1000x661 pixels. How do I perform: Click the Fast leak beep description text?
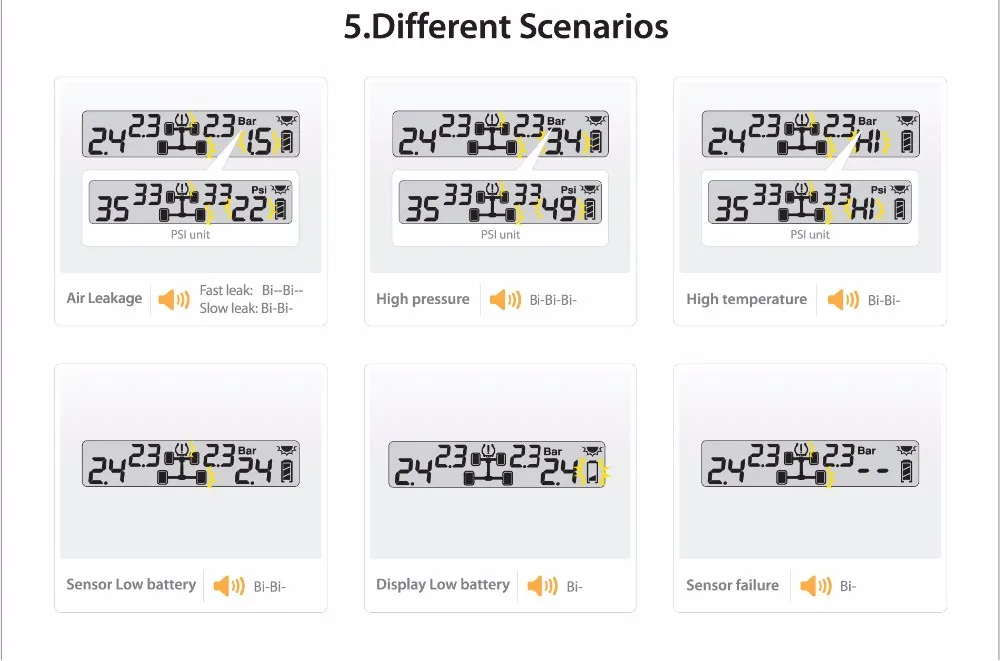(251, 290)
